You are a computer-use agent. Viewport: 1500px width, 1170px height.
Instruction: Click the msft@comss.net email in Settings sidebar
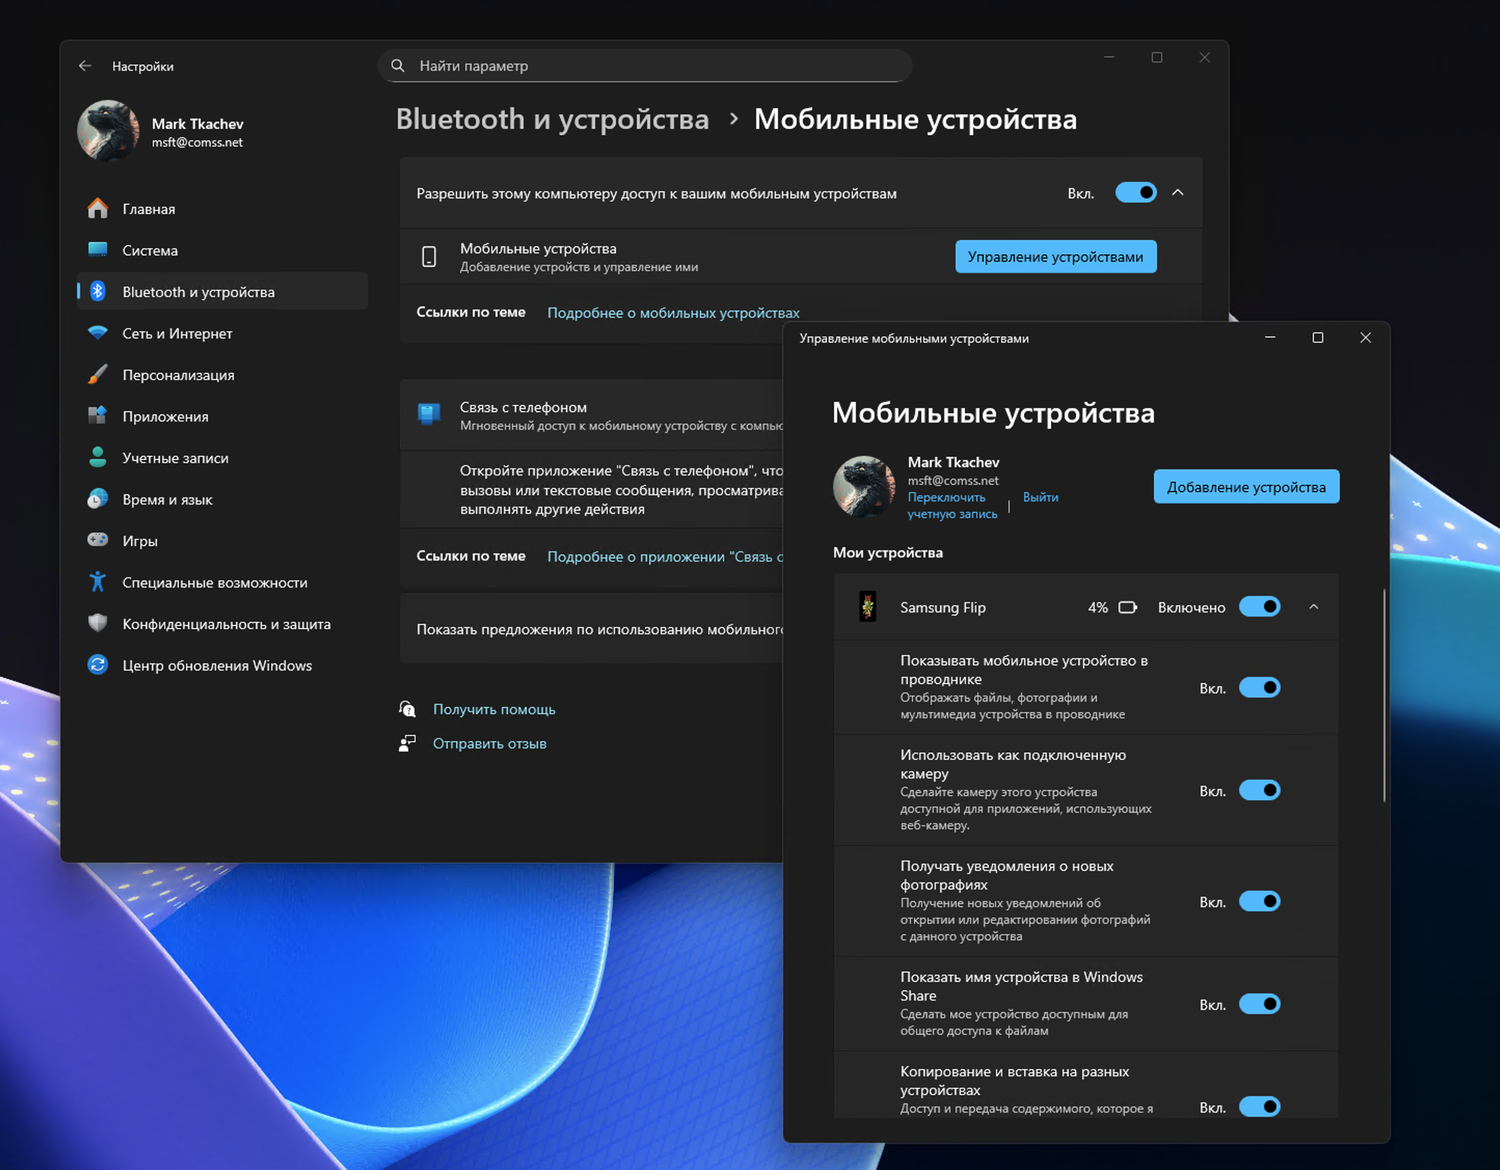coord(197,143)
